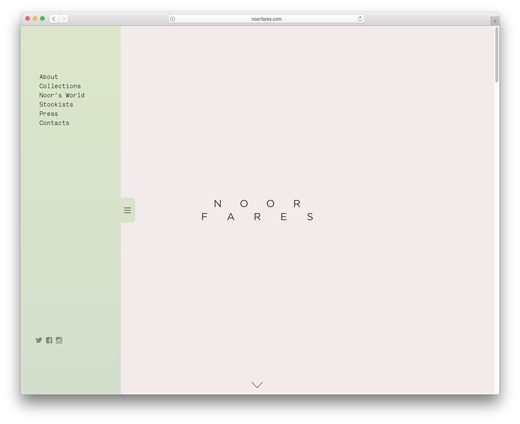Click the page vertical scrollbar thumb
Image resolution: width=520 pixels, height=424 pixels.
pos(497,54)
